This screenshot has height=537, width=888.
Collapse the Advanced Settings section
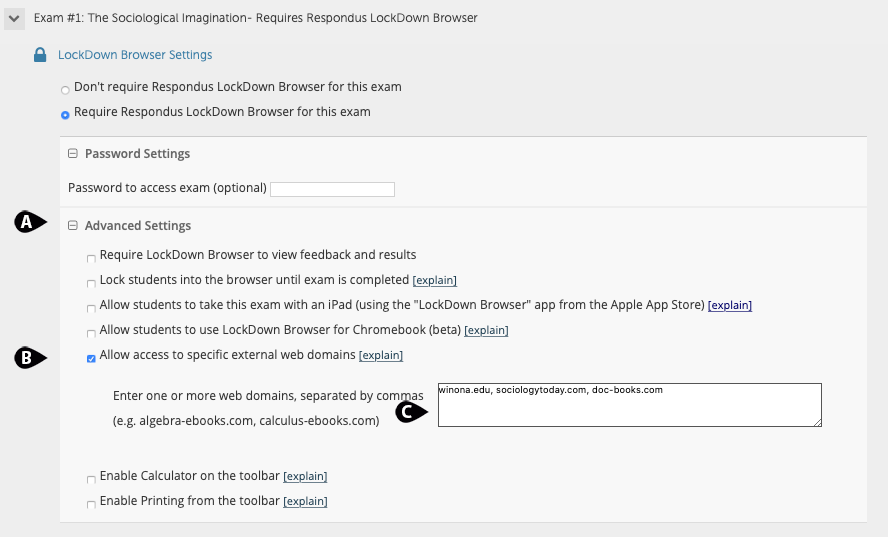click(72, 226)
